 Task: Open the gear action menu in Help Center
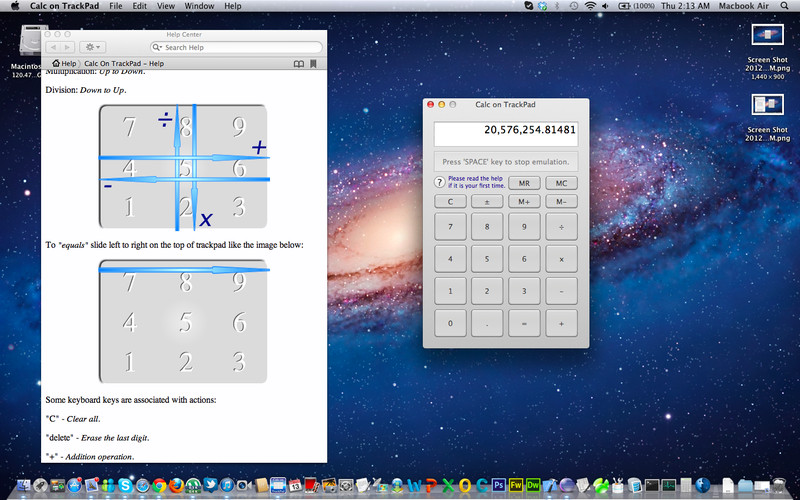[92, 47]
